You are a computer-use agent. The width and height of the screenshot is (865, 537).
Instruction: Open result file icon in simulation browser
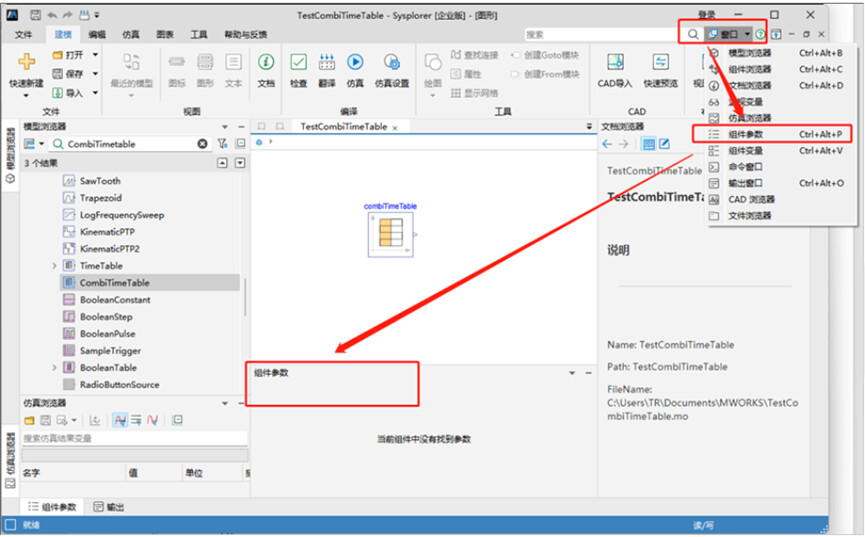click(29, 421)
